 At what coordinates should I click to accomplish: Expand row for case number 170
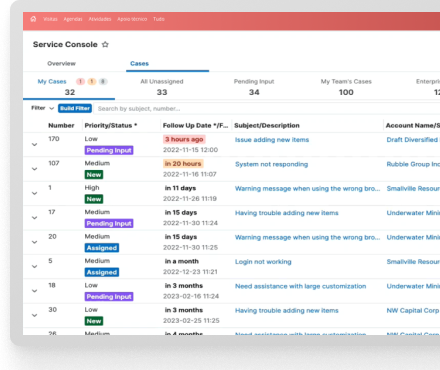[x=34, y=145]
